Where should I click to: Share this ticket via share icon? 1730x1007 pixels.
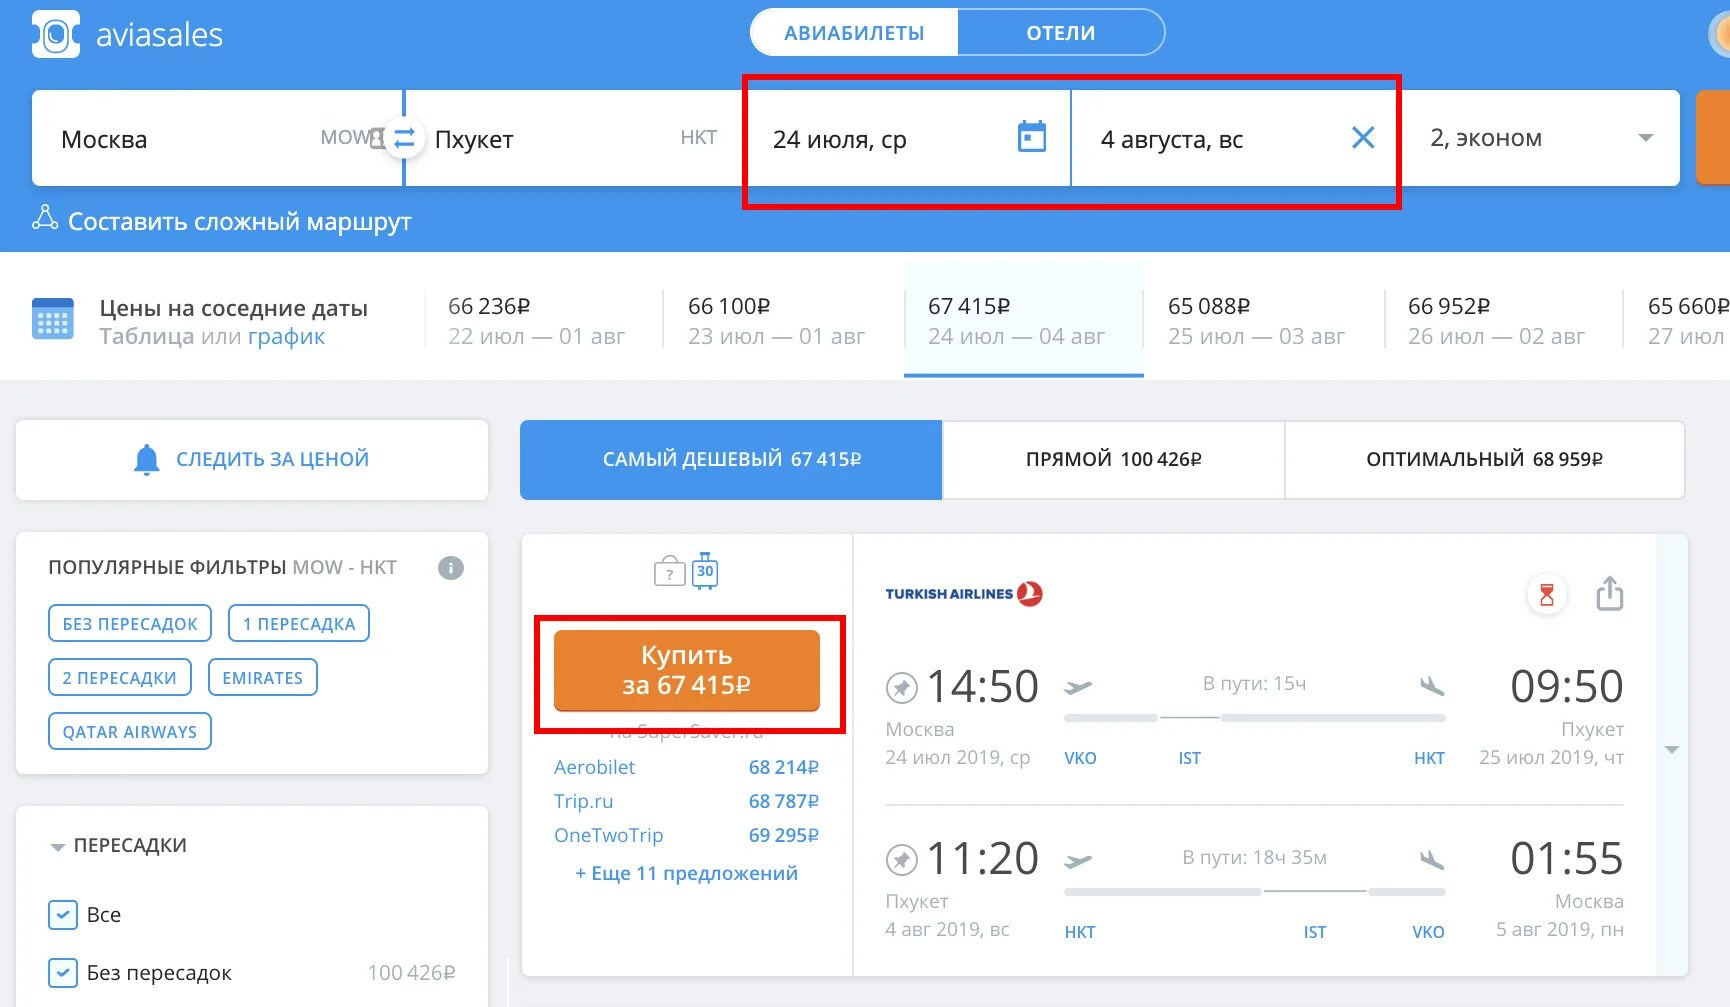(1610, 593)
